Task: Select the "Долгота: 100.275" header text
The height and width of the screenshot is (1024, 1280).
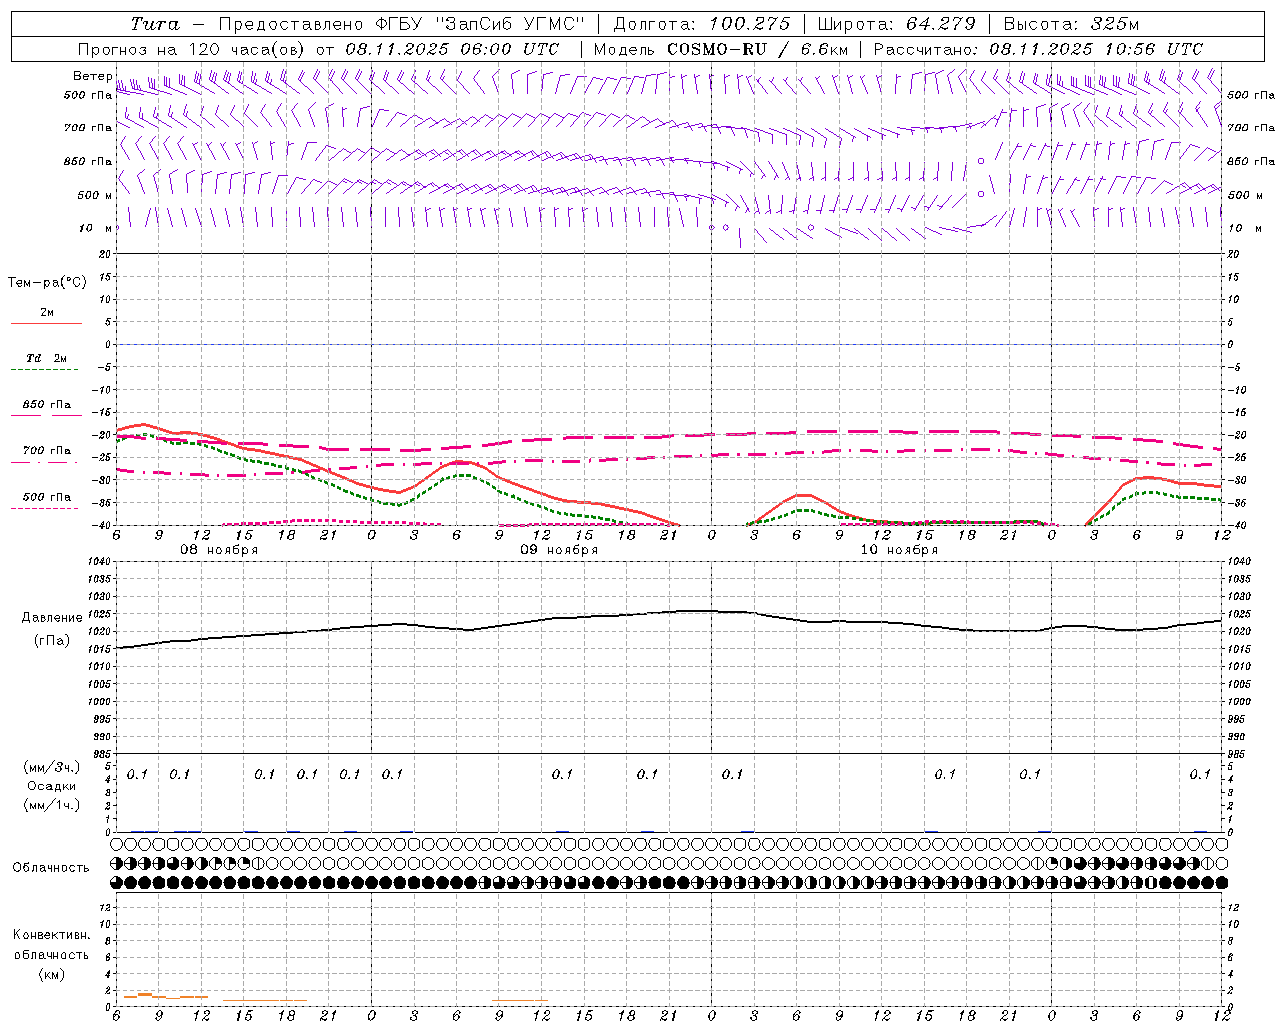Action: coord(701,24)
